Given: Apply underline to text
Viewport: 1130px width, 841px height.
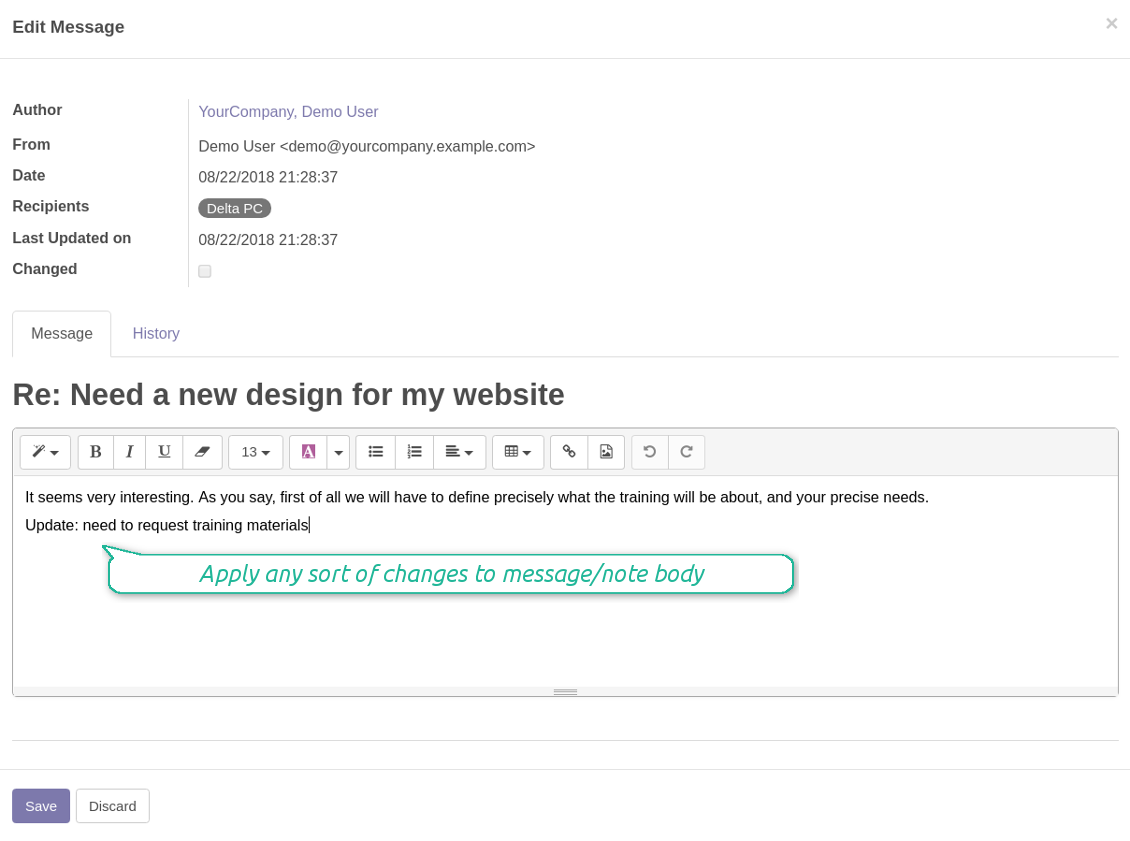Looking at the screenshot, I should click(x=164, y=452).
